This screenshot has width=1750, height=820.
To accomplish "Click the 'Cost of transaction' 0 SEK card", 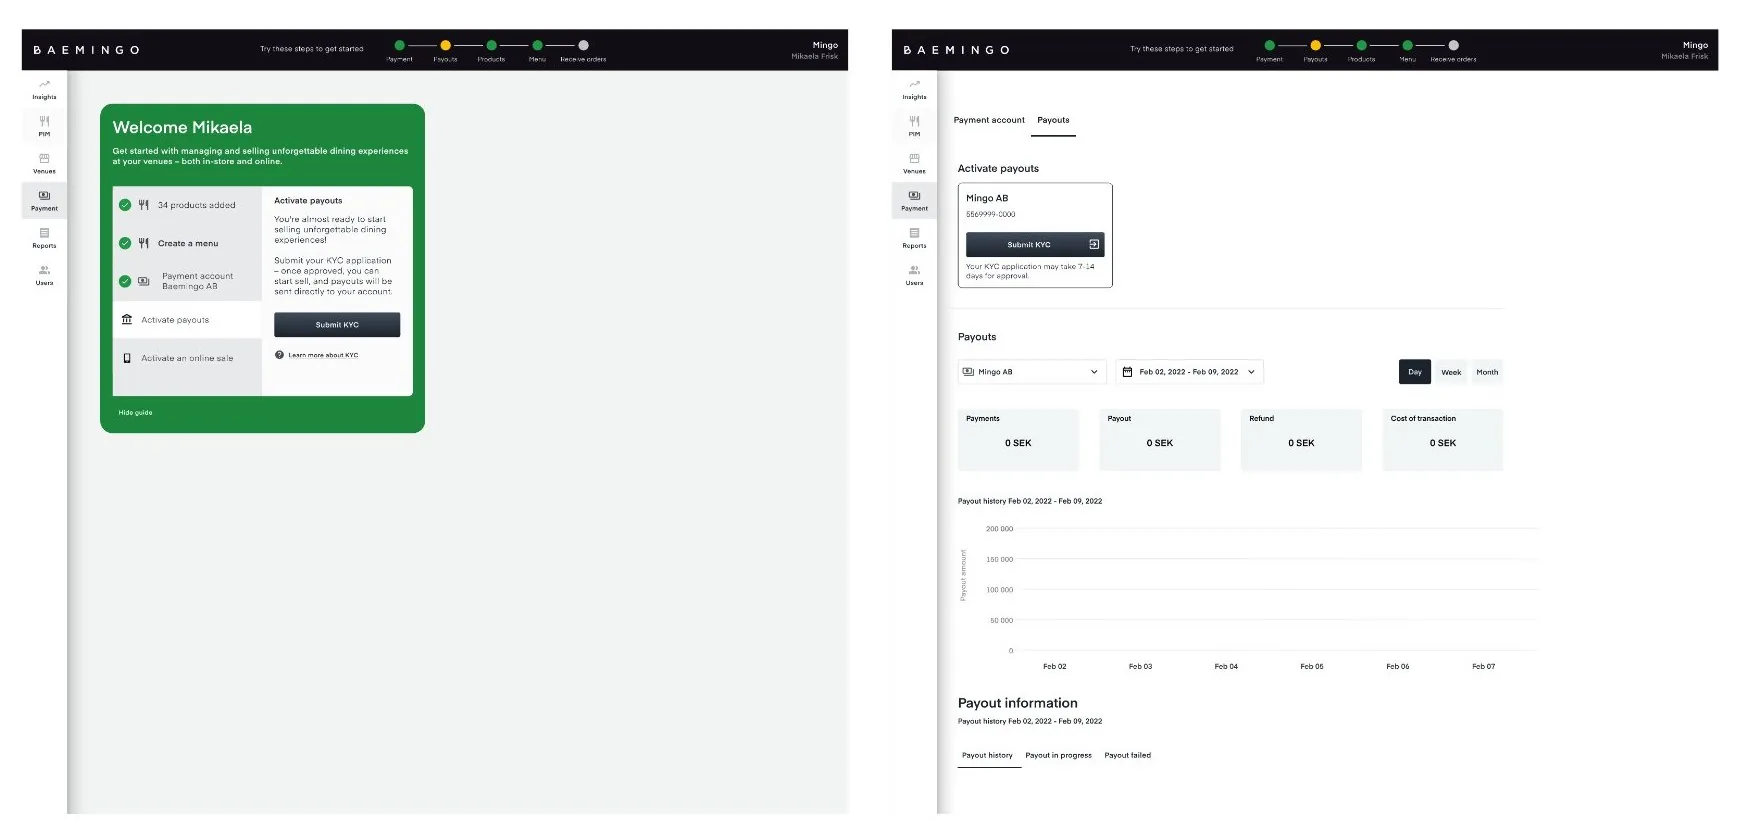I will [x=1442, y=439].
